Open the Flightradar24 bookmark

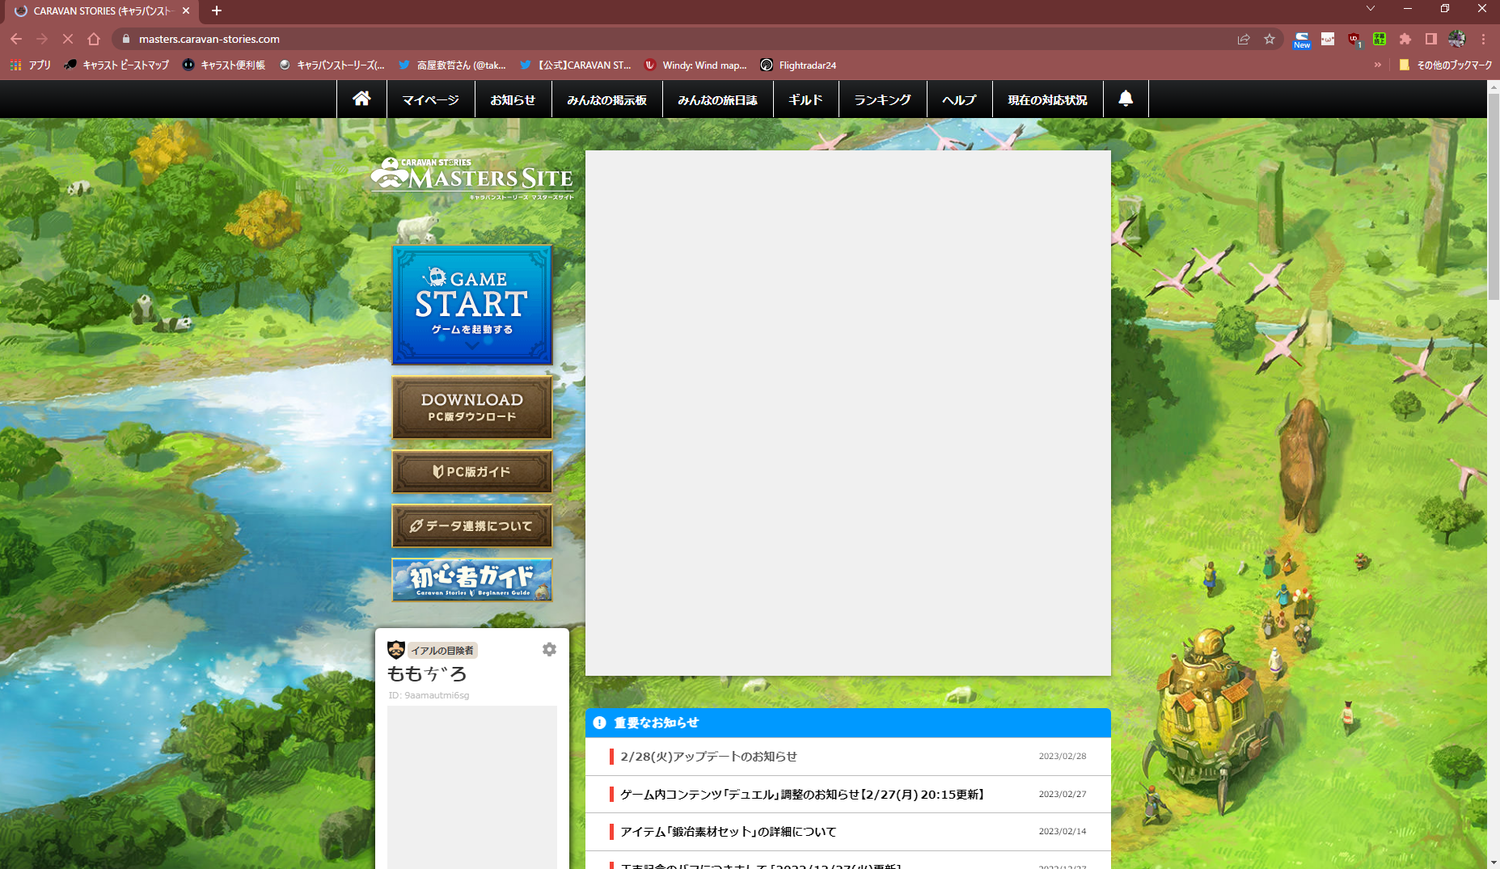[798, 65]
